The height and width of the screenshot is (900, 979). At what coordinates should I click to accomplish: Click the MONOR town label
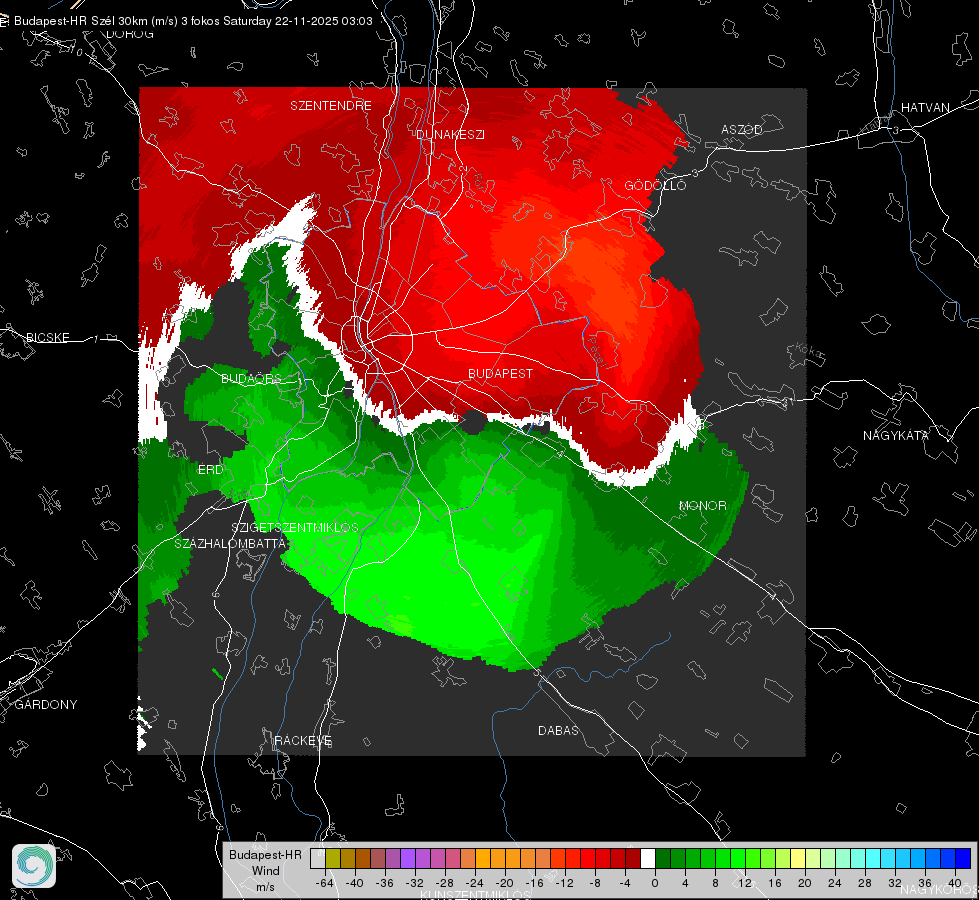(702, 505)
